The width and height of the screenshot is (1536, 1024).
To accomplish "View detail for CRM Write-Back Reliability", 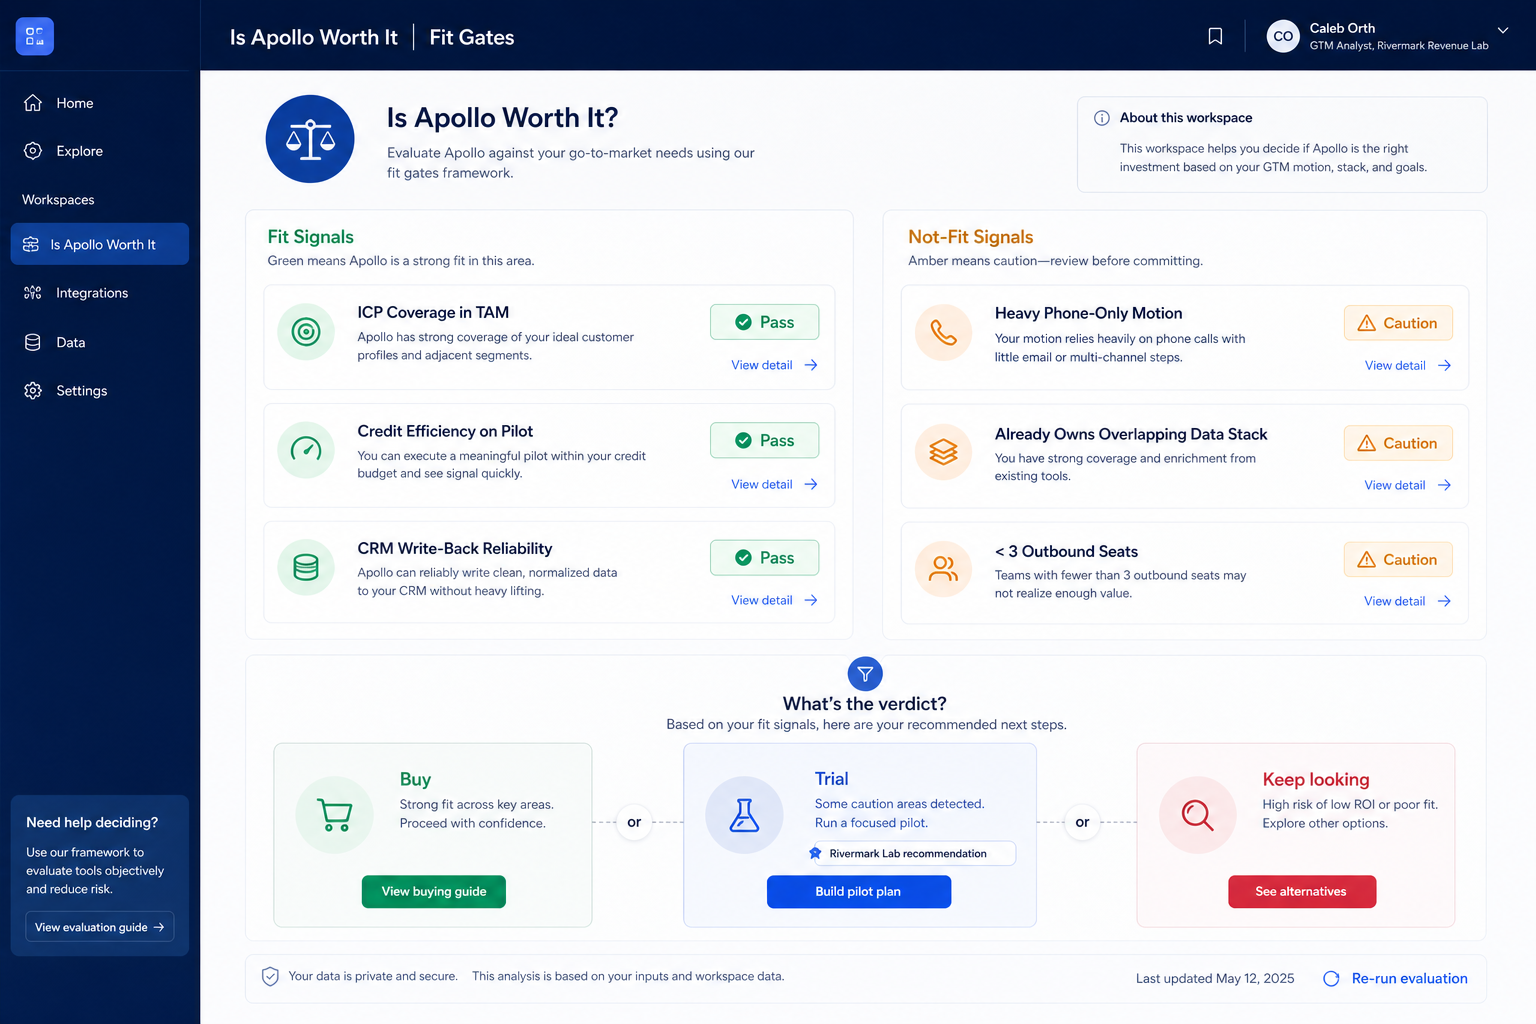I will click(x=775, y=600).
